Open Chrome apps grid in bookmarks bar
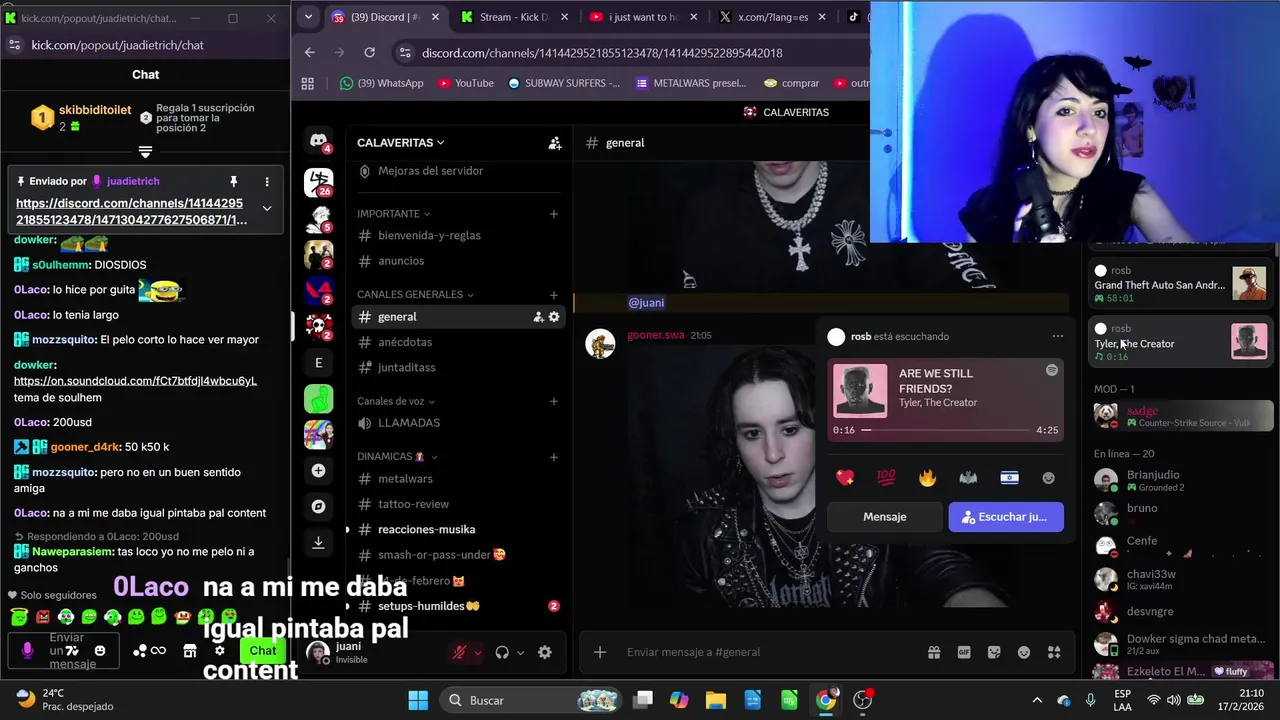Viewport: 1280px width, 720px height. [308, 83]
